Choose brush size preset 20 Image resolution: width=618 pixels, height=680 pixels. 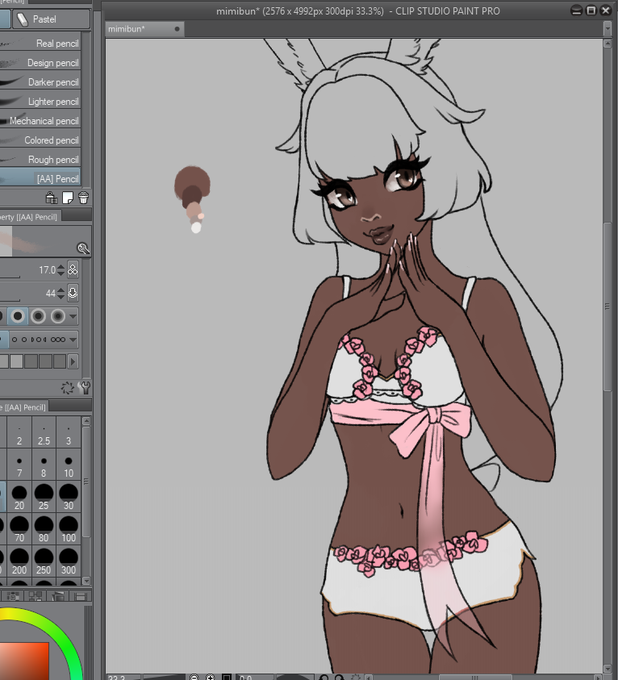[x=19, y=498]
